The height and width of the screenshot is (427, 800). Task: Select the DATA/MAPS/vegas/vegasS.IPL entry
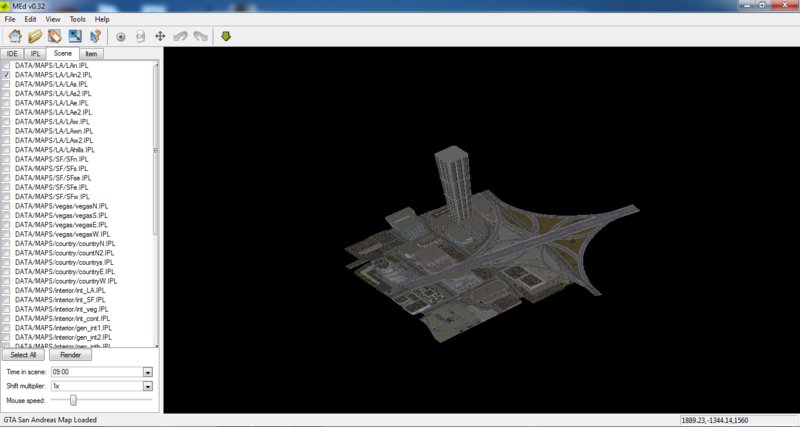61,215
